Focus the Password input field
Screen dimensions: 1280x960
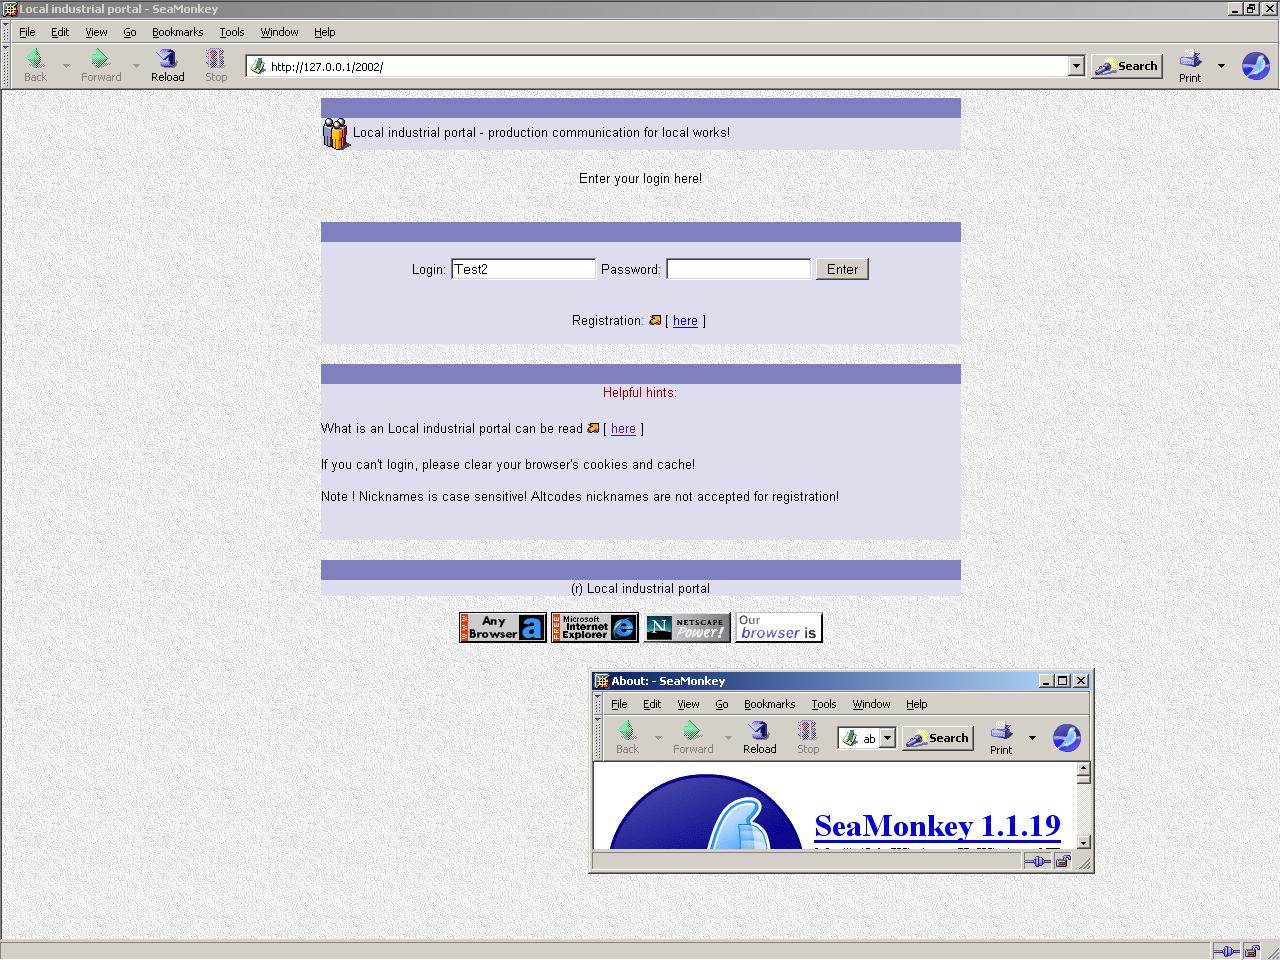pyautogui.click(x=738, y=269)
